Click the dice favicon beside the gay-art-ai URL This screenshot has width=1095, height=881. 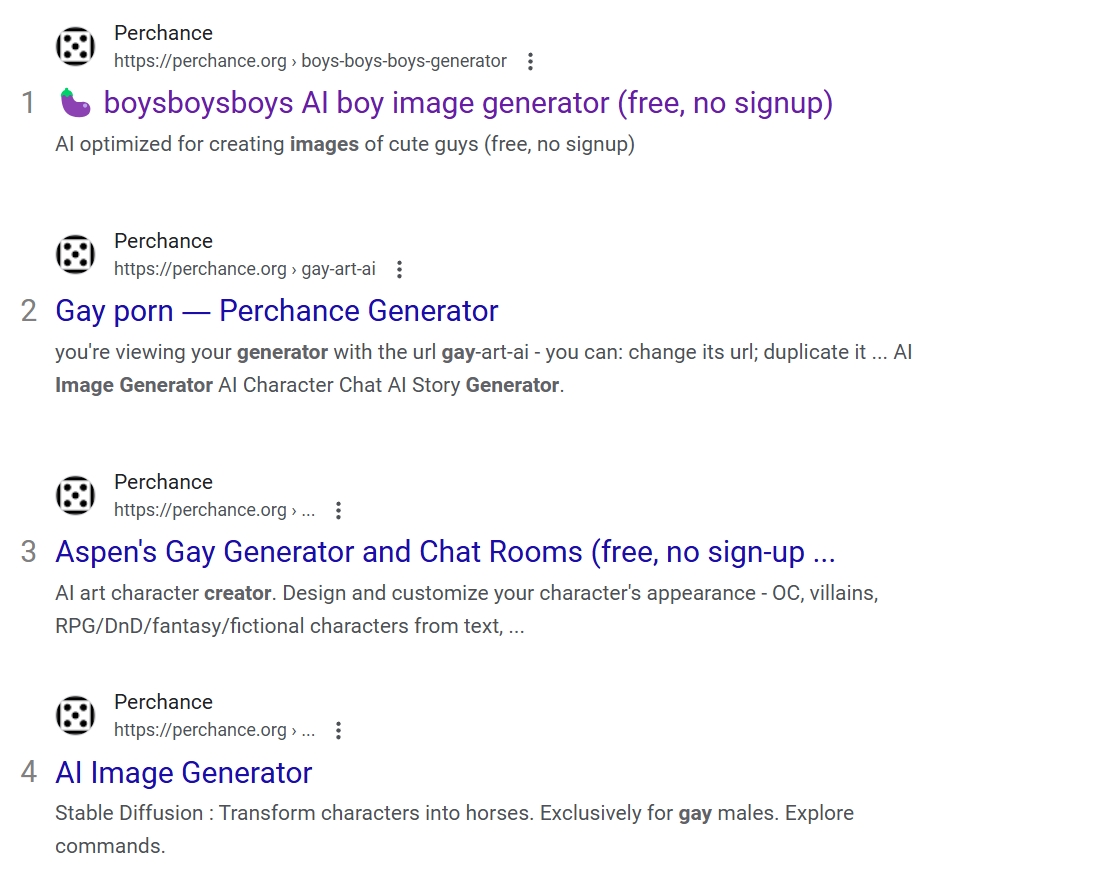(x=75, y=255)
